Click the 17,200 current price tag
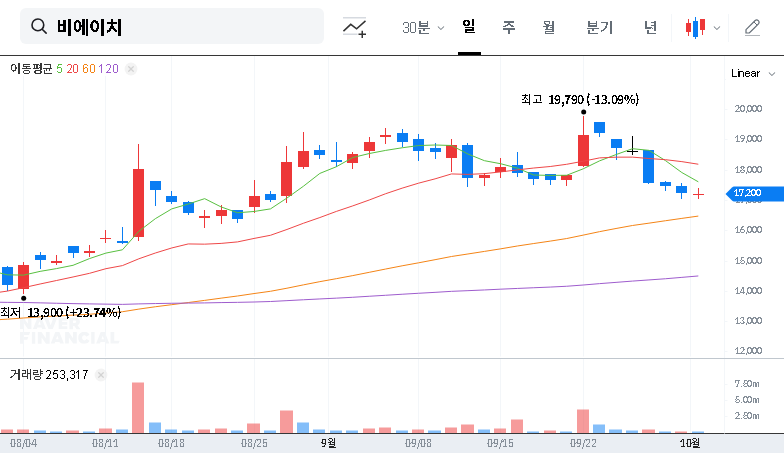 748,193
